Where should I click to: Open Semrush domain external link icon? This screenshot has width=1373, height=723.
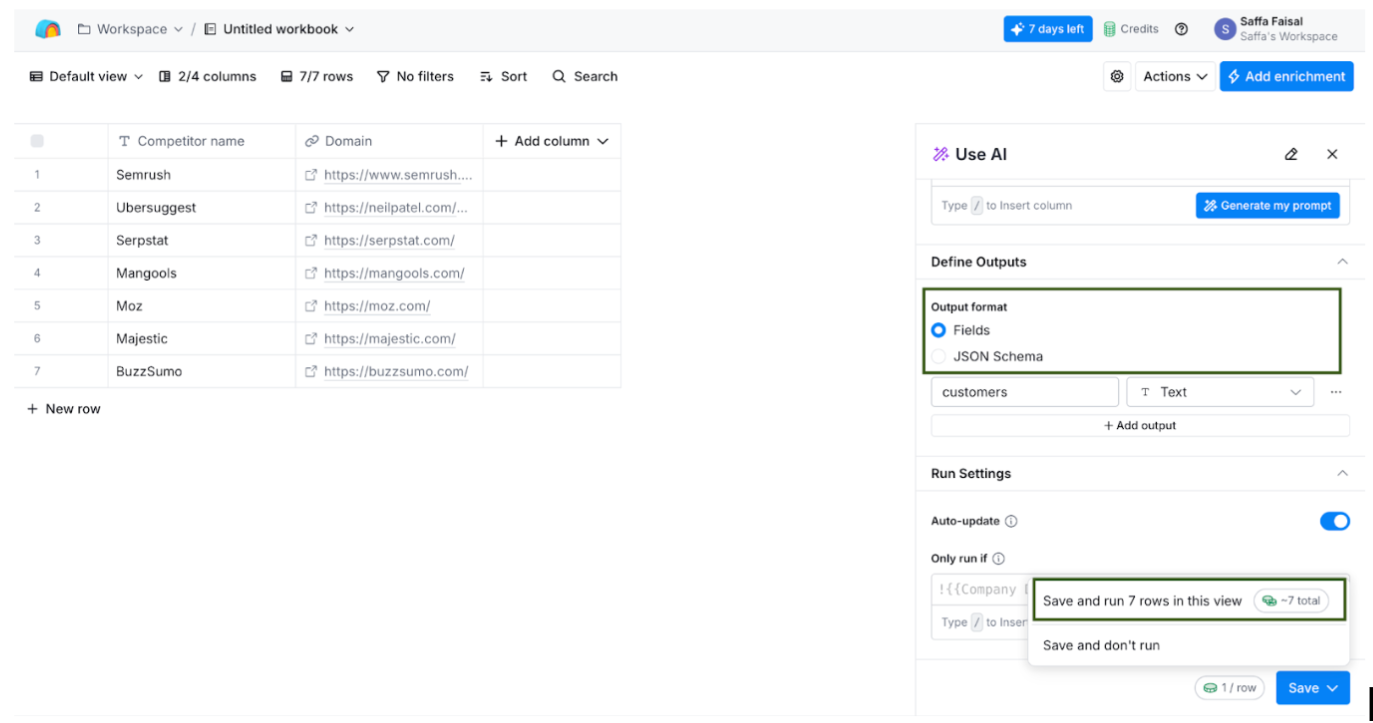(x=311, y=175)
